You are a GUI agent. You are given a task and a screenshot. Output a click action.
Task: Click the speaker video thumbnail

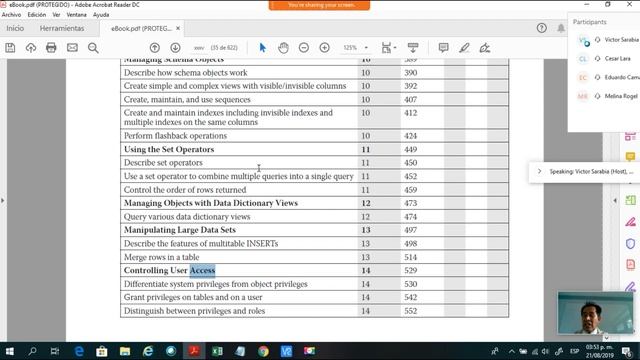tap(596, 313)
